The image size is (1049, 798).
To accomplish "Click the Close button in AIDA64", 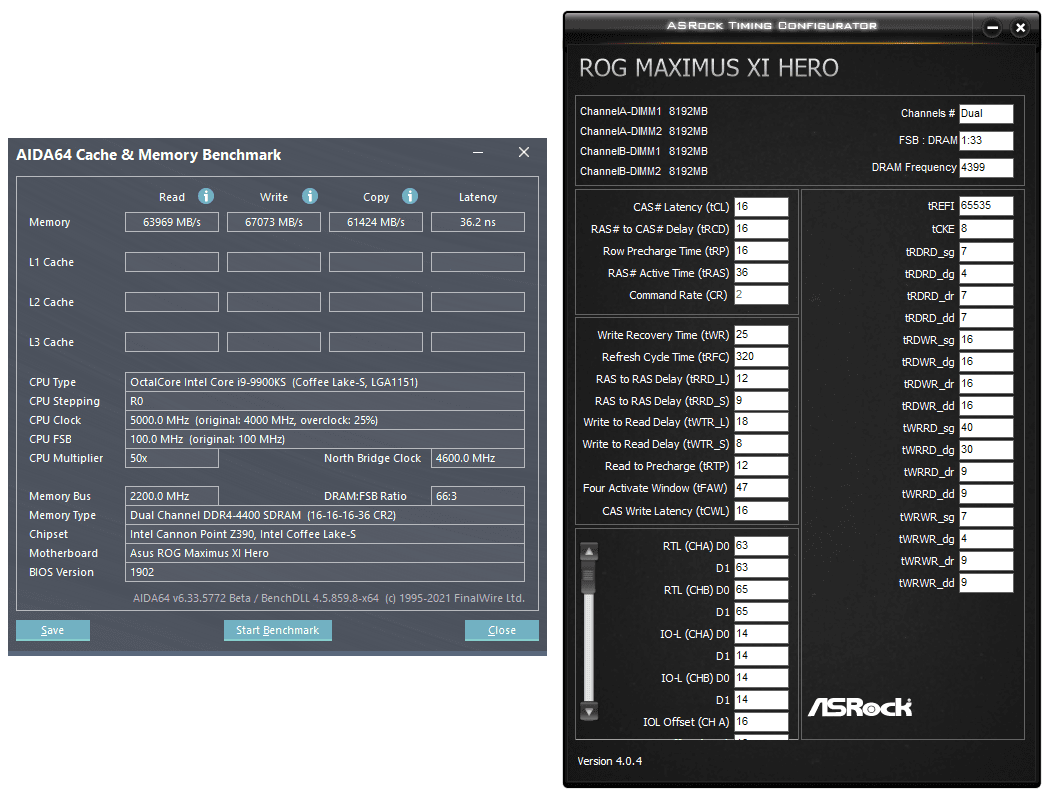I will (502, 630).
